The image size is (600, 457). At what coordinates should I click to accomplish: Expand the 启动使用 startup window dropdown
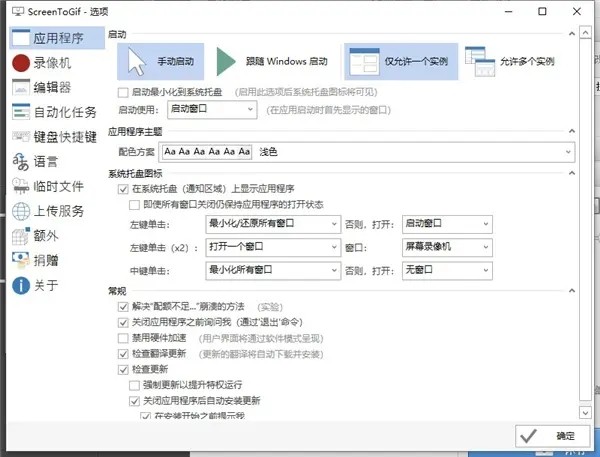(x=211, y=109)
